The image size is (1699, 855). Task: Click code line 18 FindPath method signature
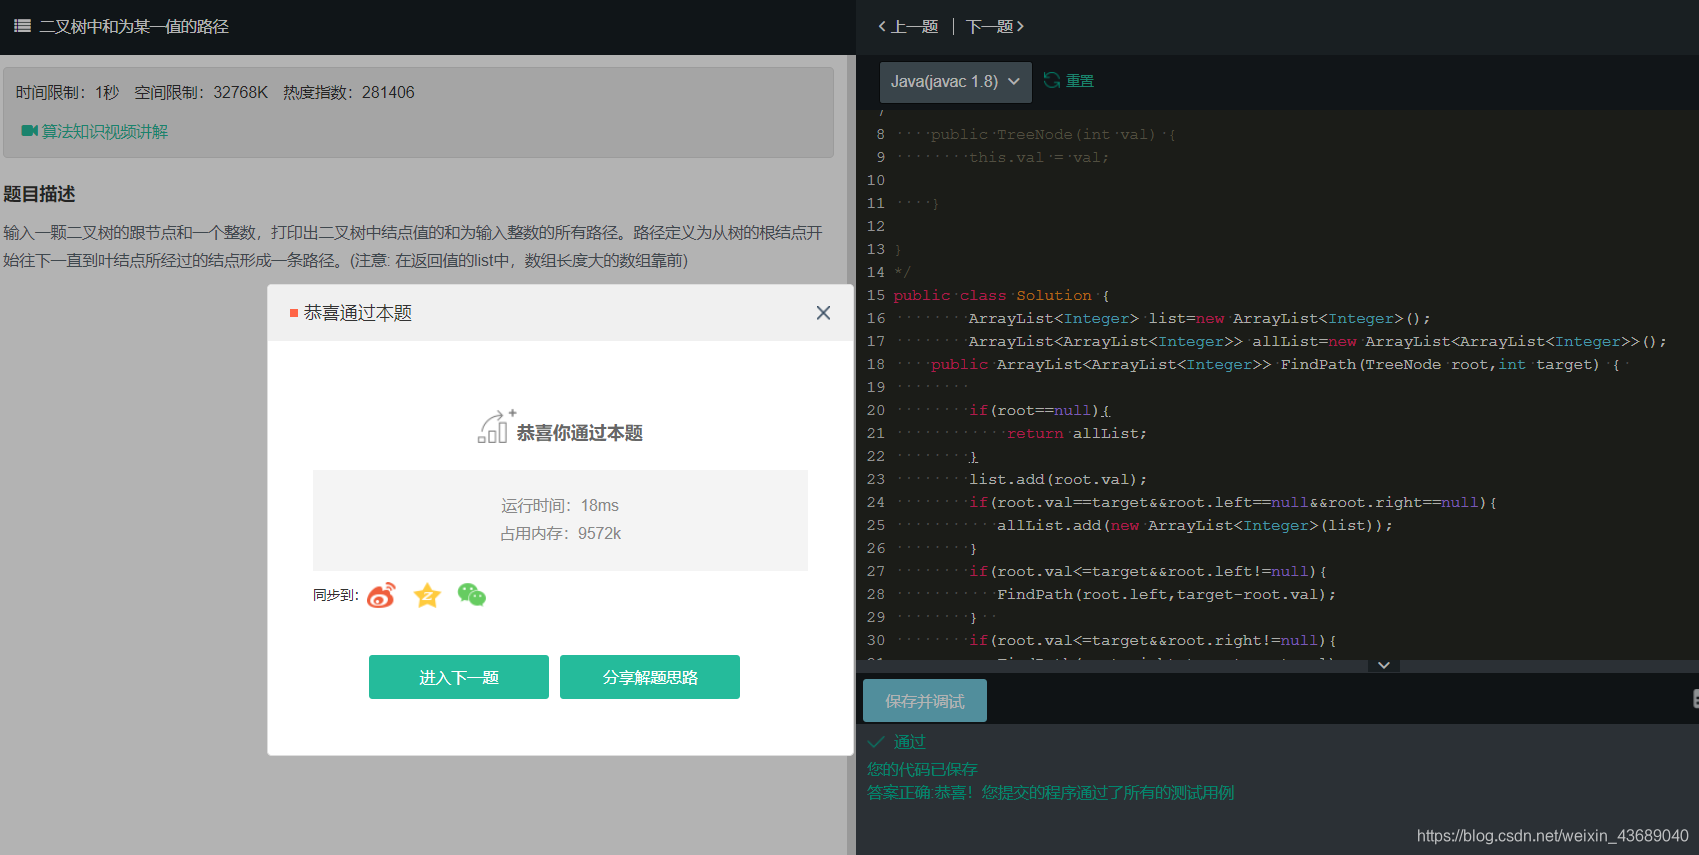click(1276, 365)
